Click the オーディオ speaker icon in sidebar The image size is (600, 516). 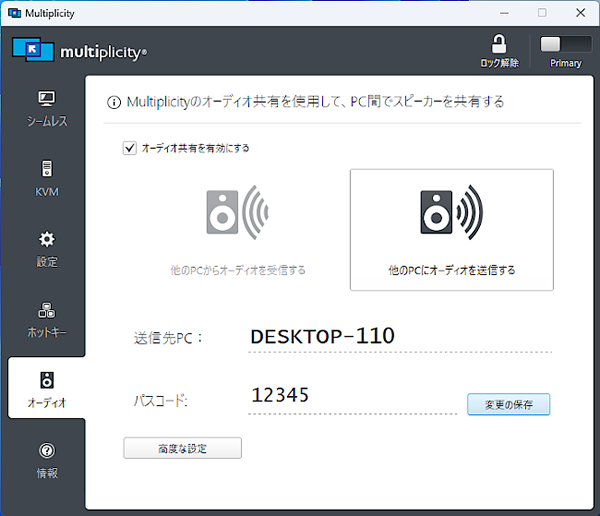pos(46,380)
